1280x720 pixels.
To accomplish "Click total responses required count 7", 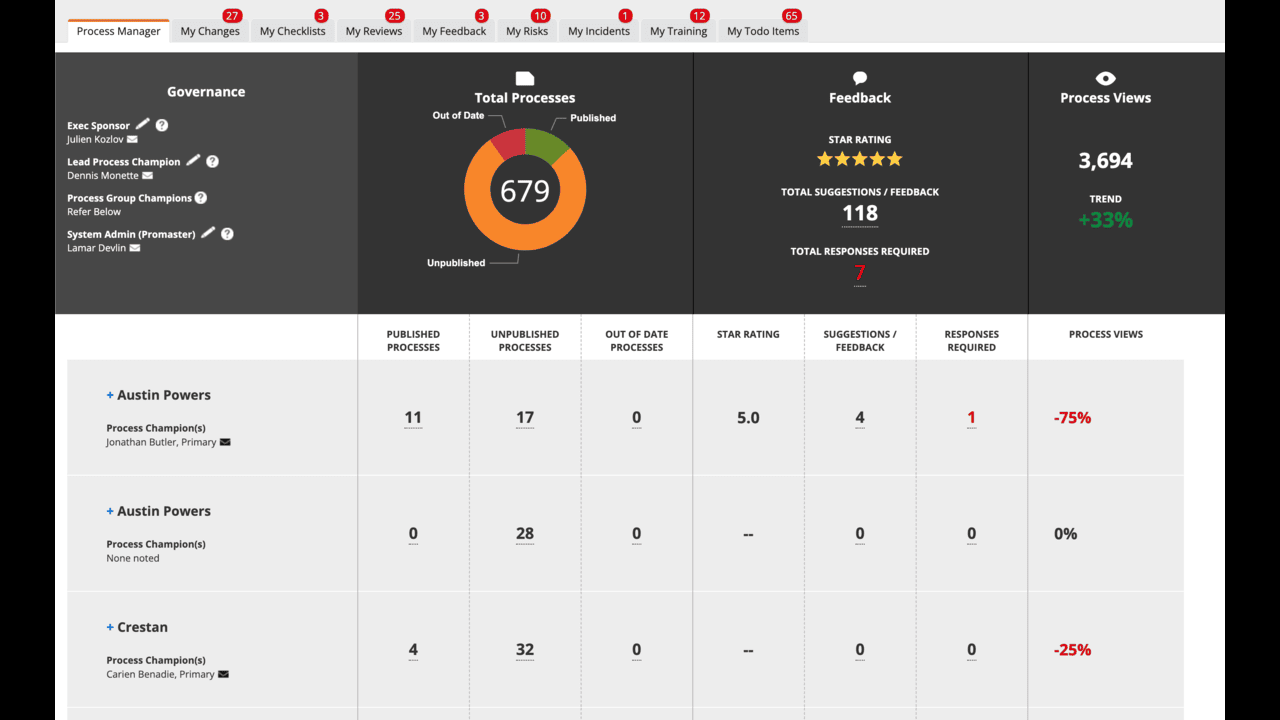I will (860, 273).
